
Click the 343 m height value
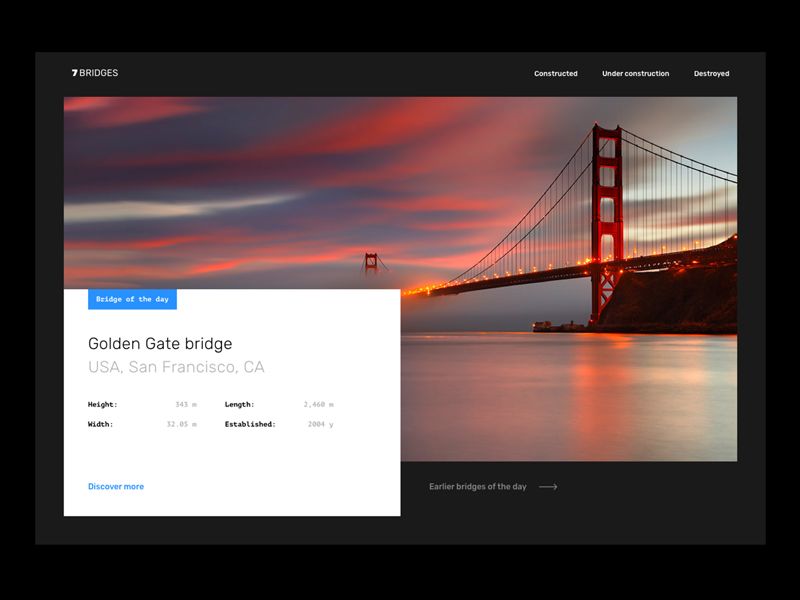(x=186, y=405)
